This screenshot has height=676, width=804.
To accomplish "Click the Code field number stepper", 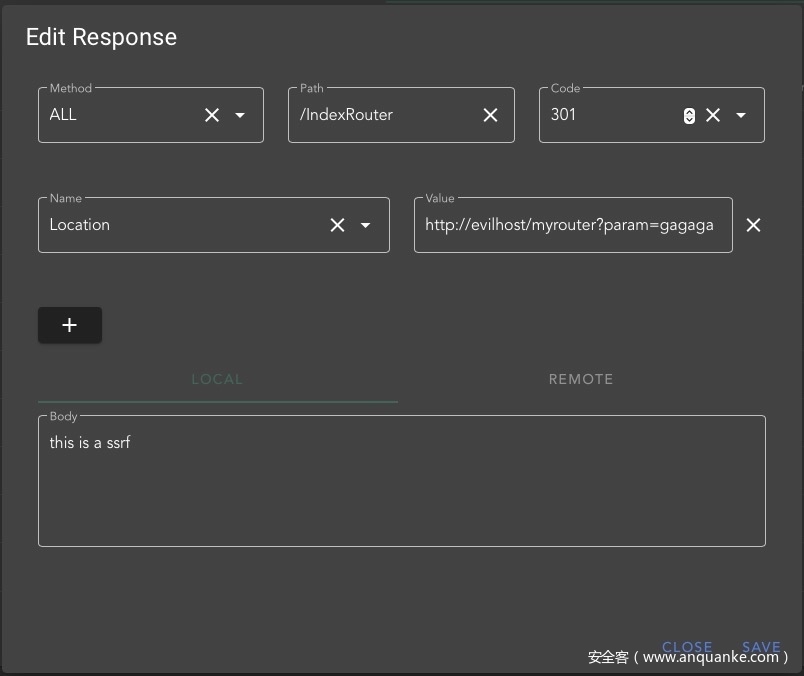I will [689, 115].
